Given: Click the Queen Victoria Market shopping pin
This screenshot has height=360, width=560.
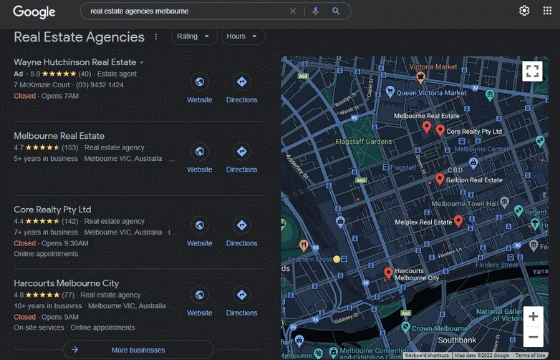Looking at the screenshot, I should click(390, 91).
